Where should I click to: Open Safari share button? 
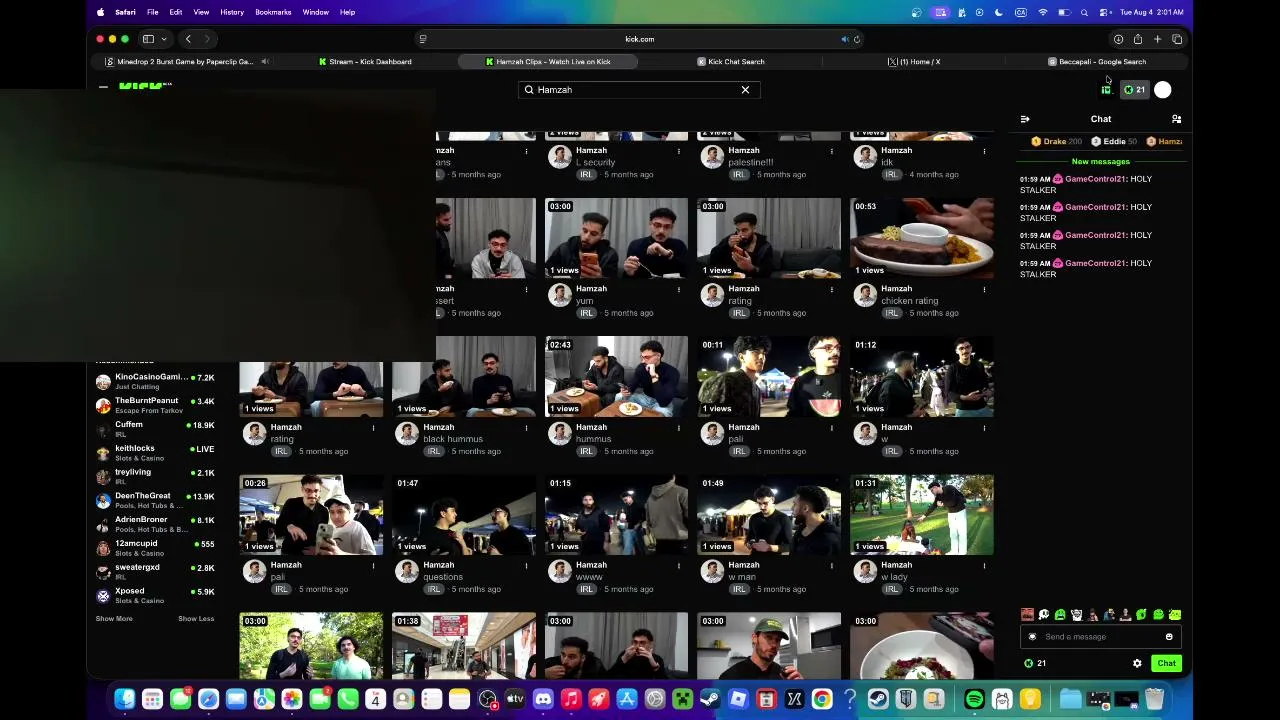(1138, 39)
